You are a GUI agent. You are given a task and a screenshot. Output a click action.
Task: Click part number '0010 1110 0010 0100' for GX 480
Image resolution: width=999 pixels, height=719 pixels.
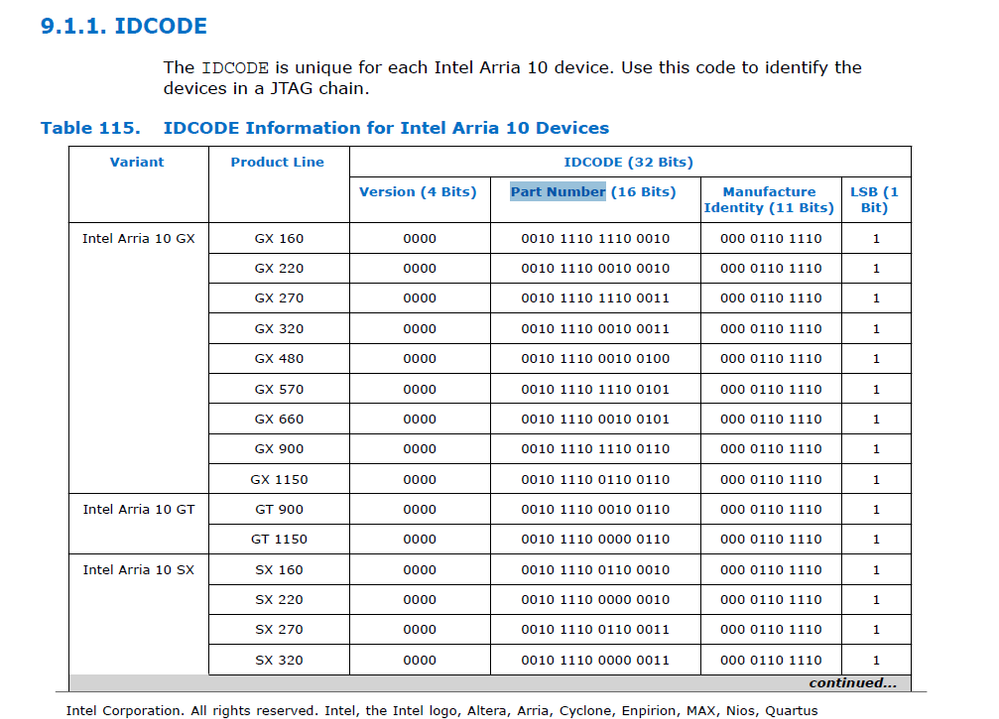click(x=595, y=359)
